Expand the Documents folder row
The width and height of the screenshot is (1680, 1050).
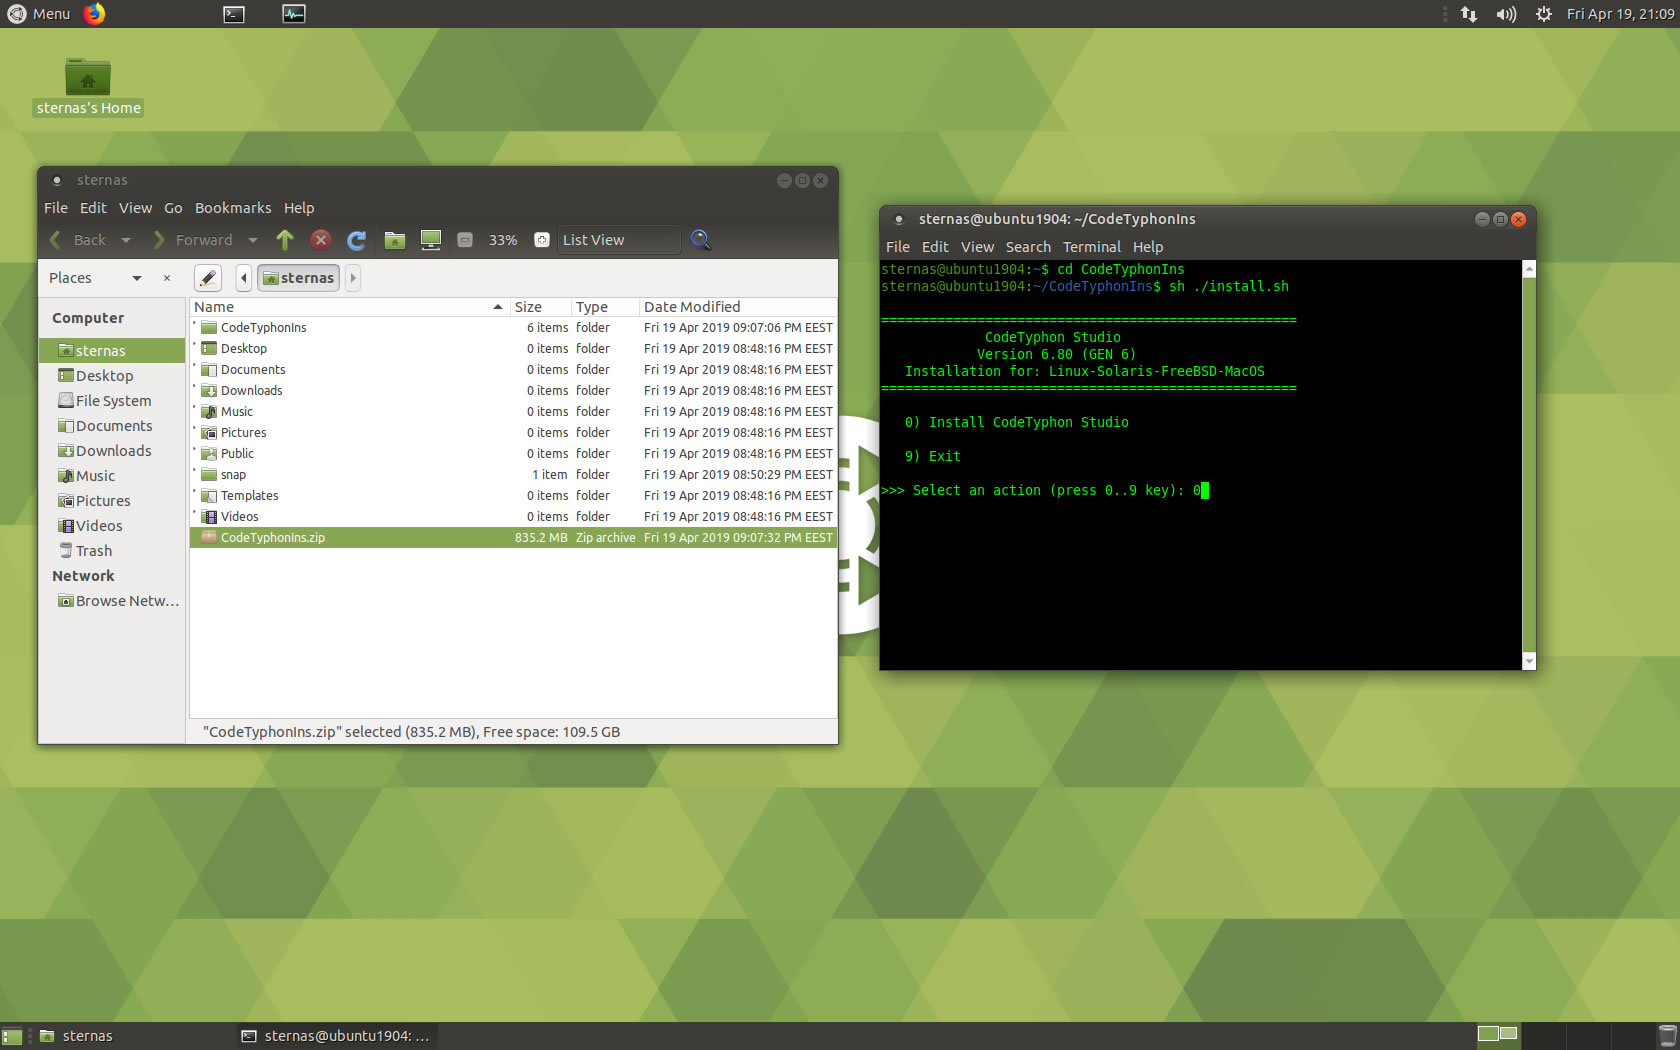194,368
